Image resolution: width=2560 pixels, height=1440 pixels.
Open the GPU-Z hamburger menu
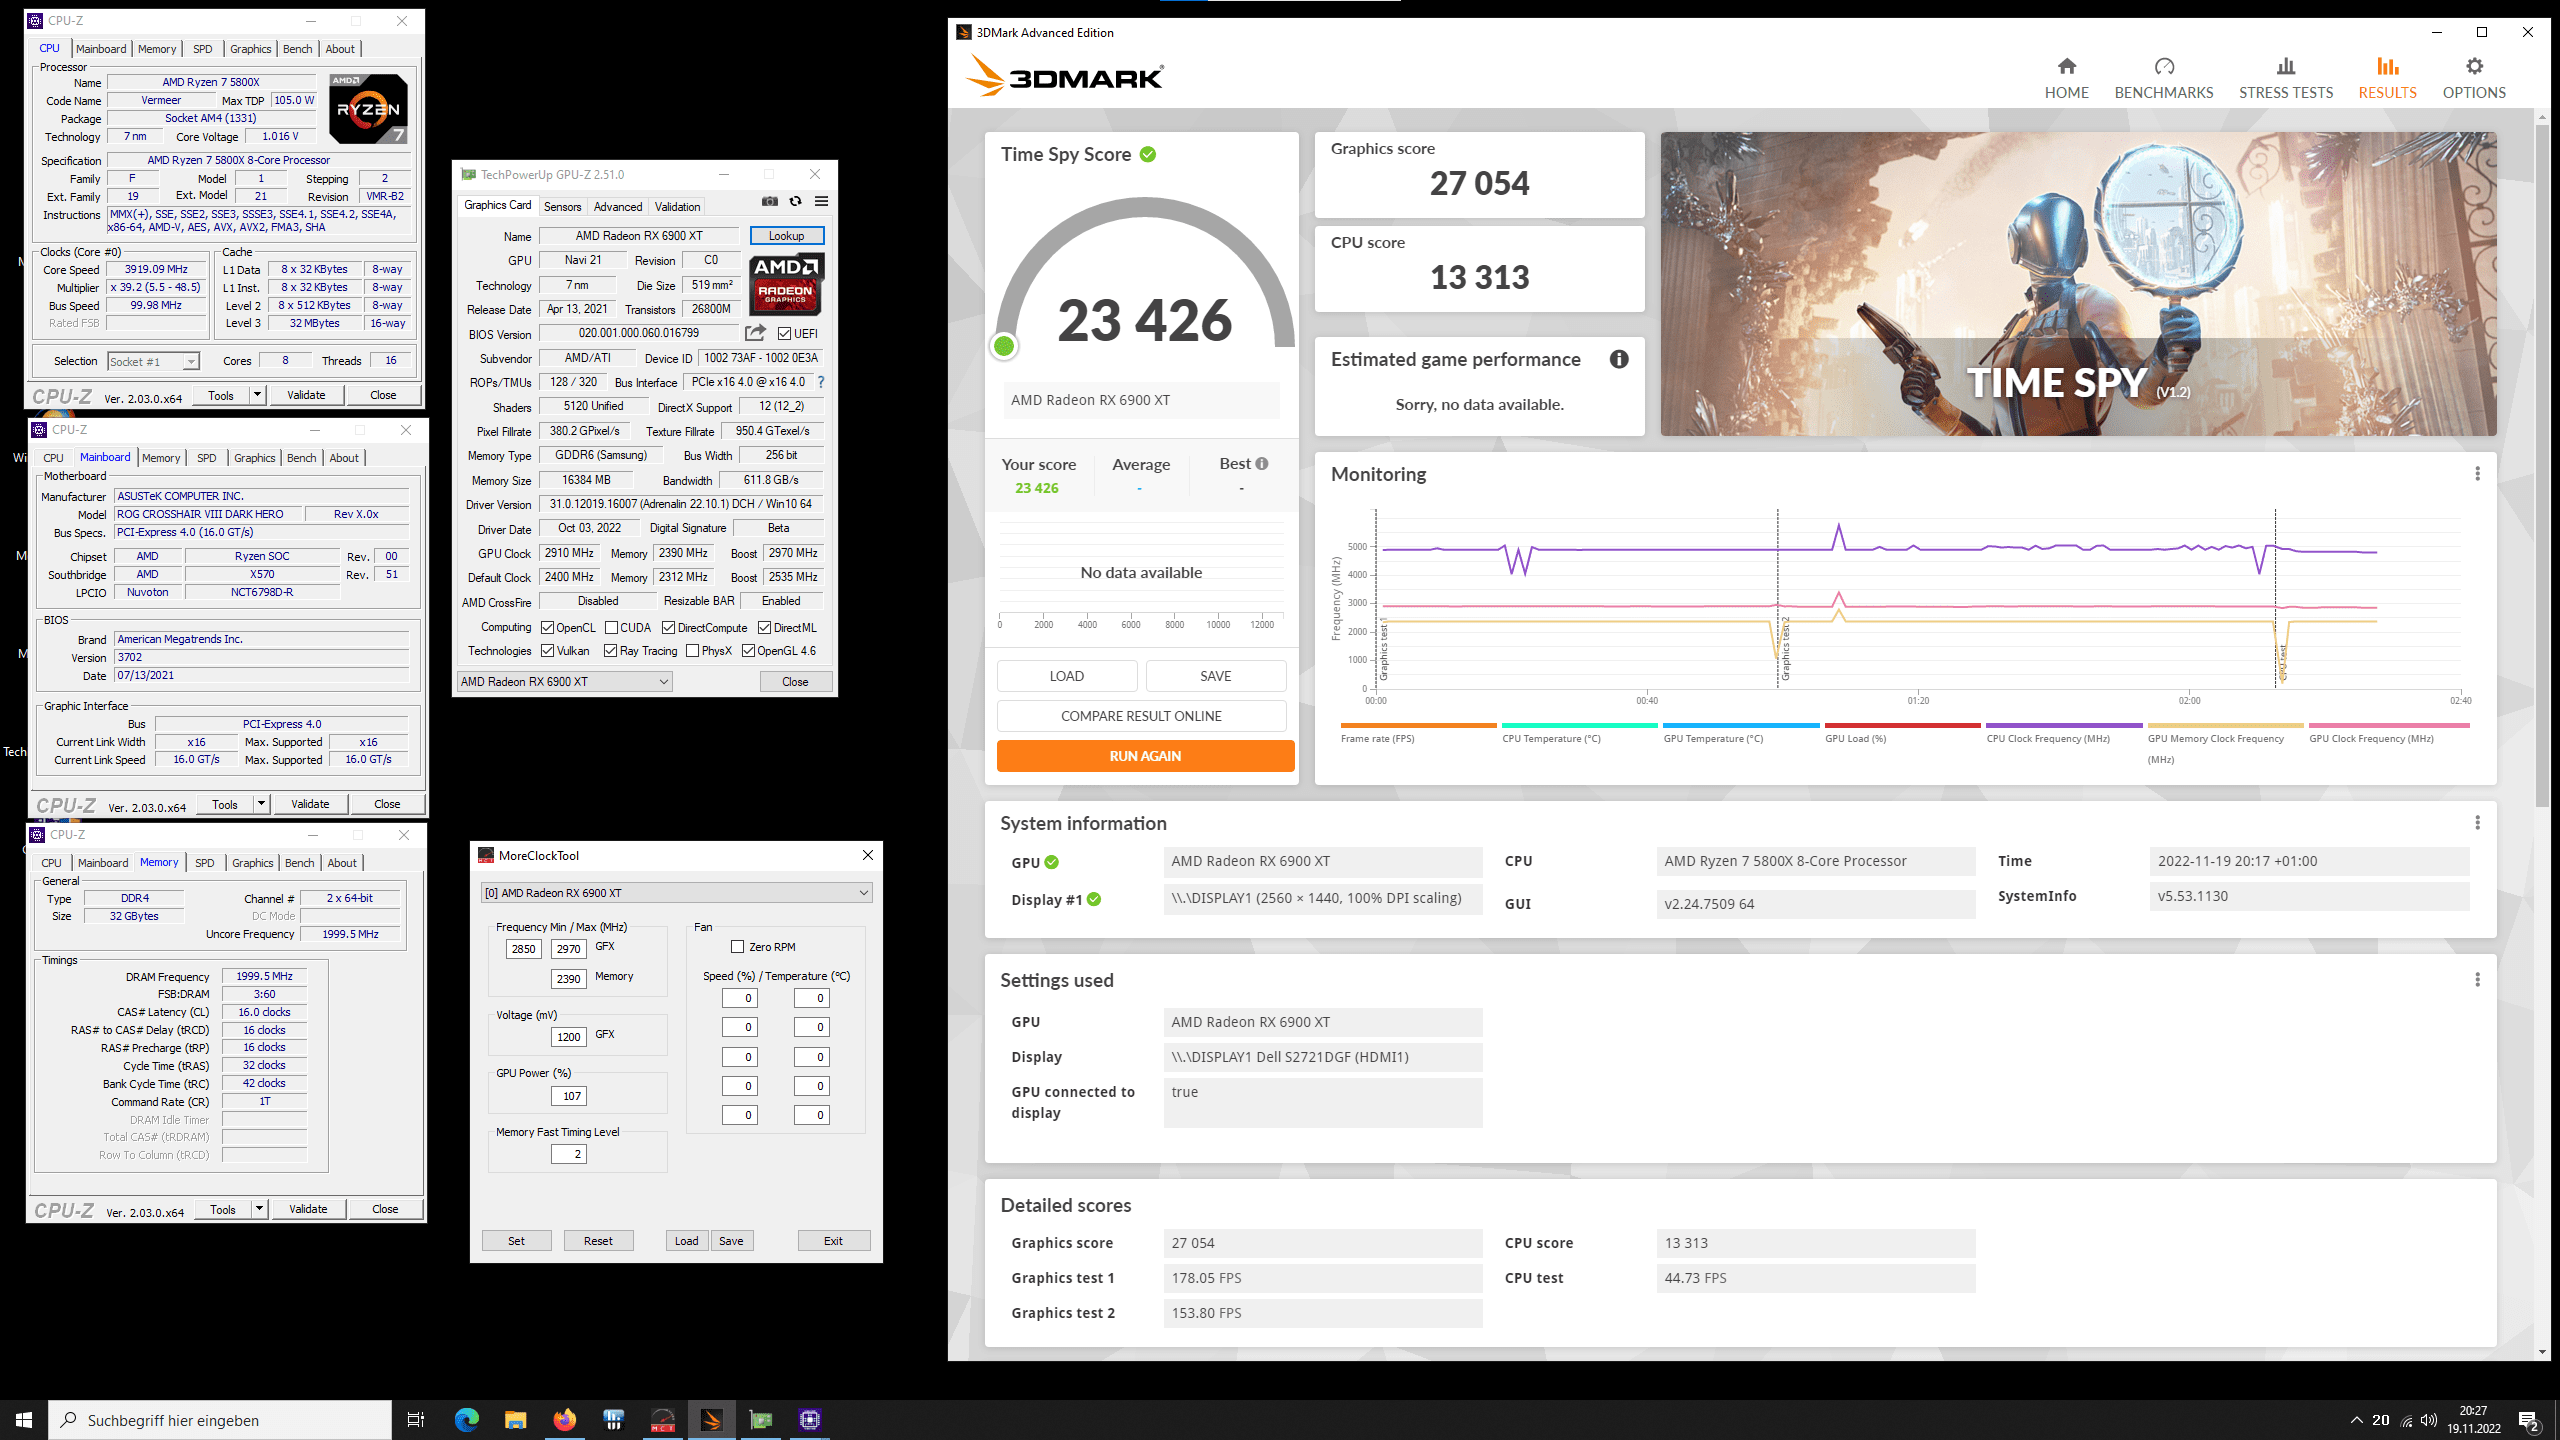coord(821,201)
